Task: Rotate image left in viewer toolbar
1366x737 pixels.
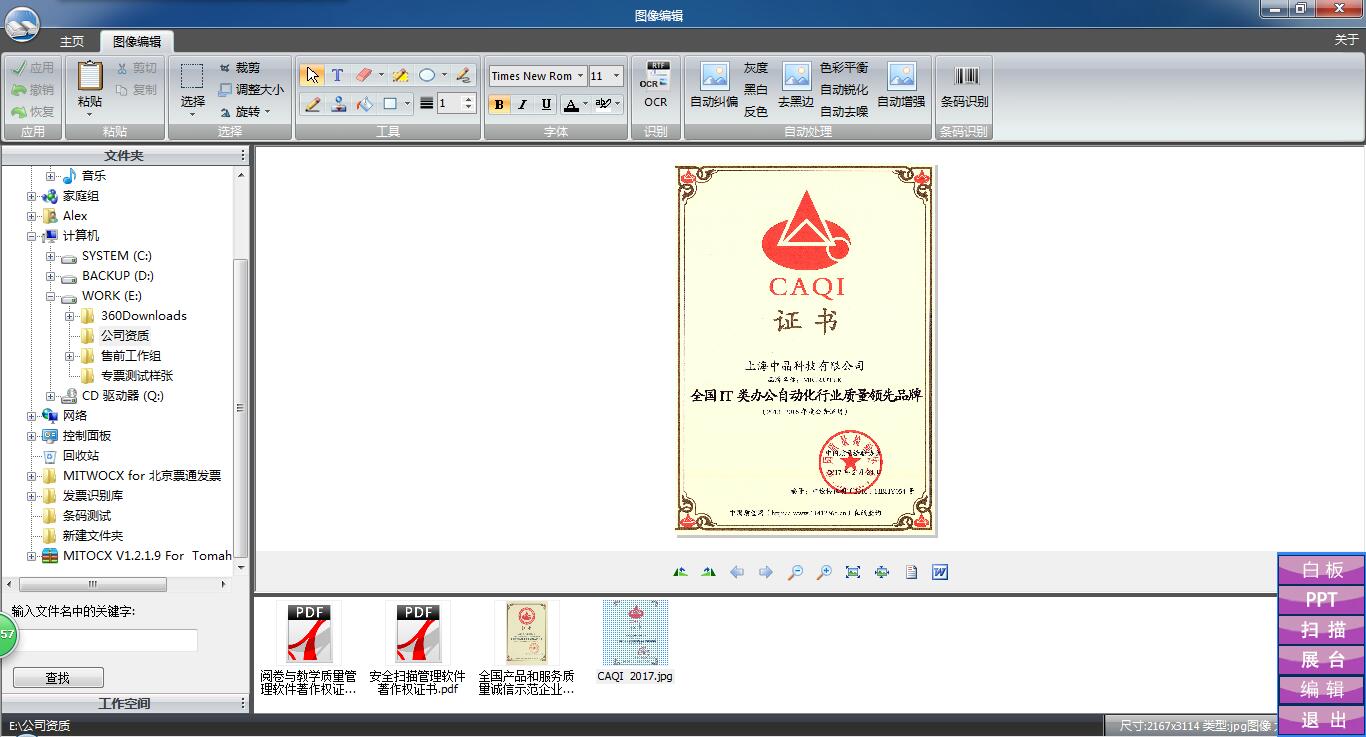Action: tap(681, 572)
